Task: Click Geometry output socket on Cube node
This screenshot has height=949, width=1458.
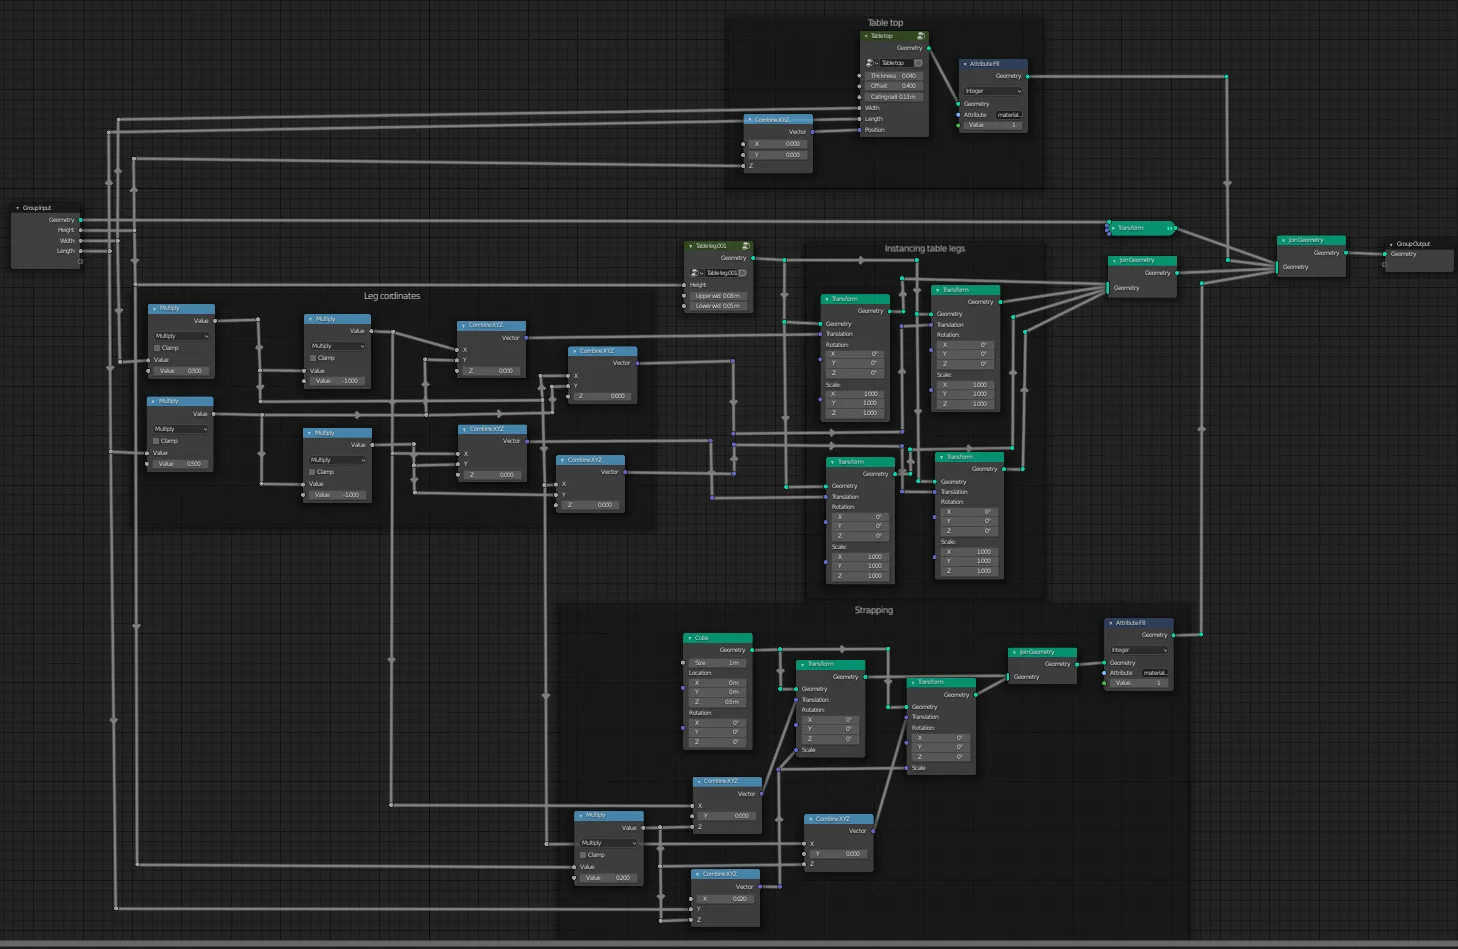Action: pos(752,650)
